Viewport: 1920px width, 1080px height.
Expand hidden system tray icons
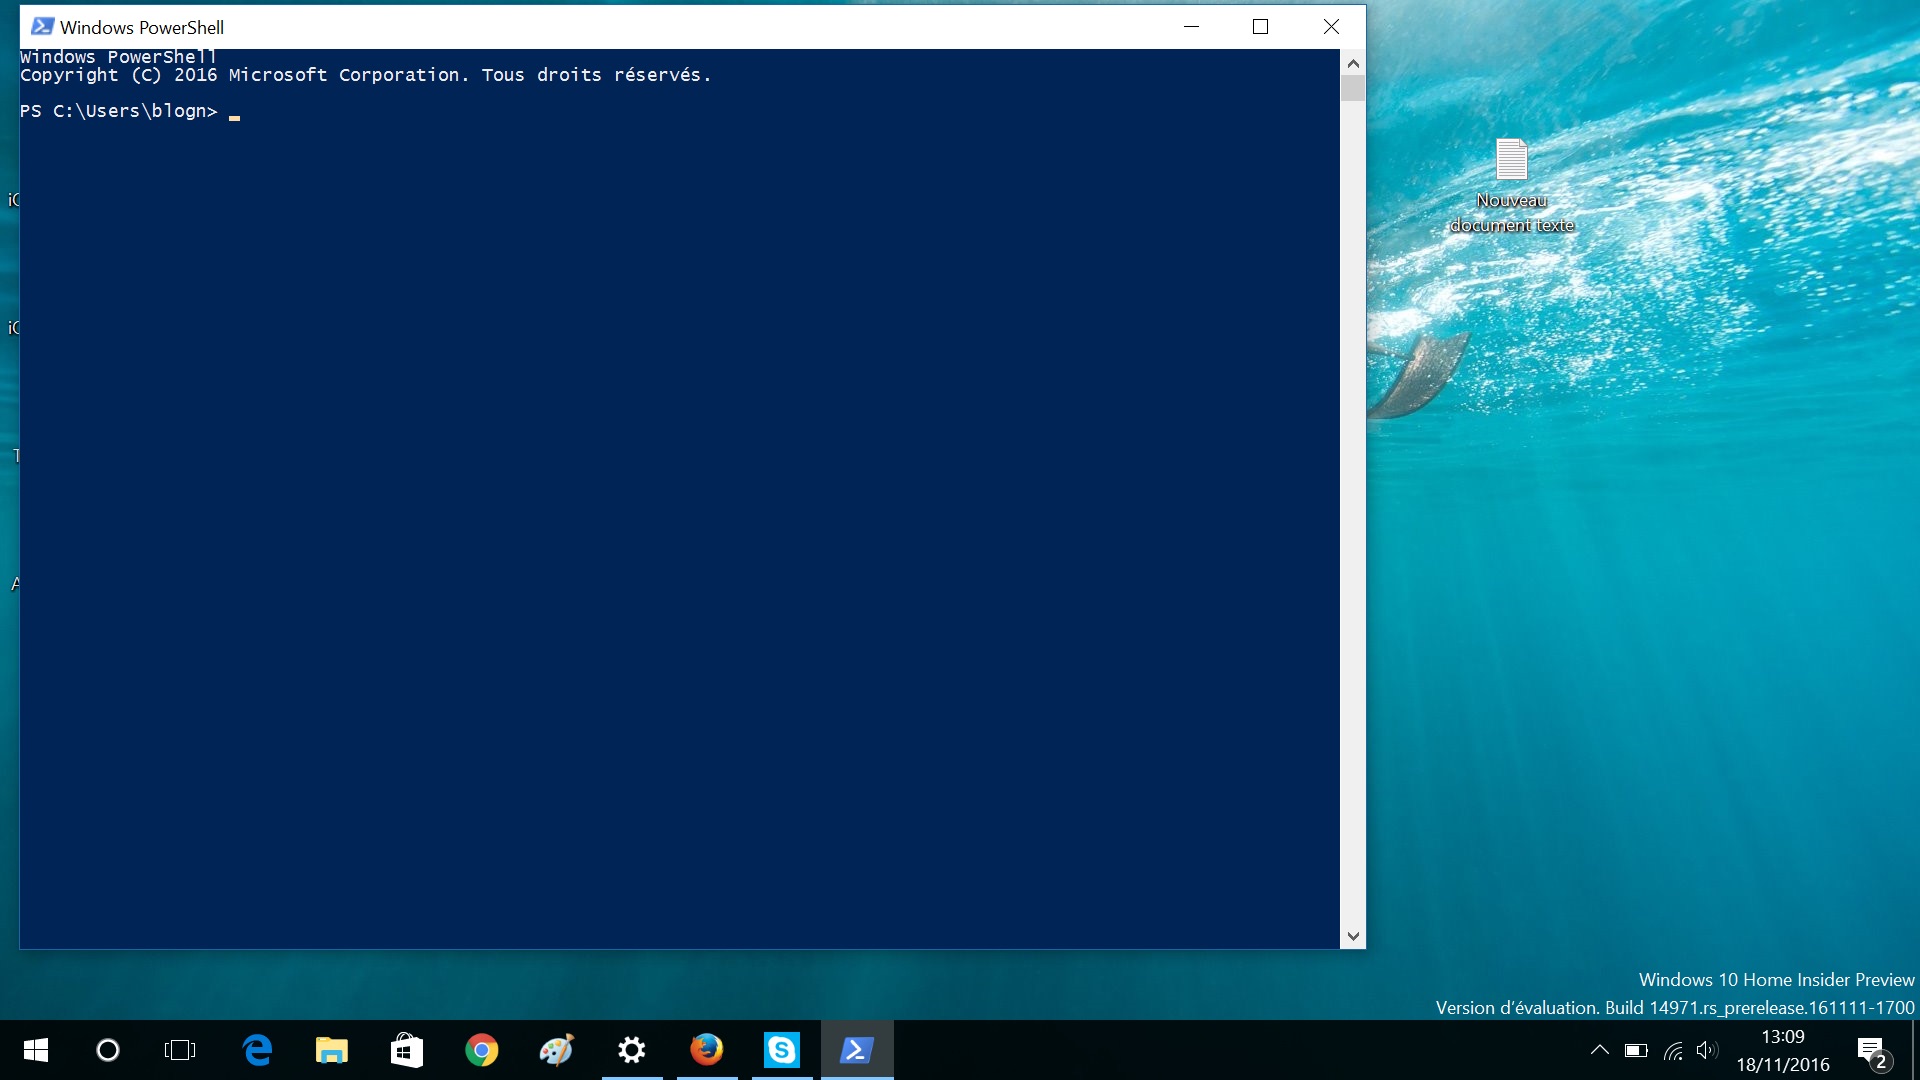click(x=1599, y=1050)
